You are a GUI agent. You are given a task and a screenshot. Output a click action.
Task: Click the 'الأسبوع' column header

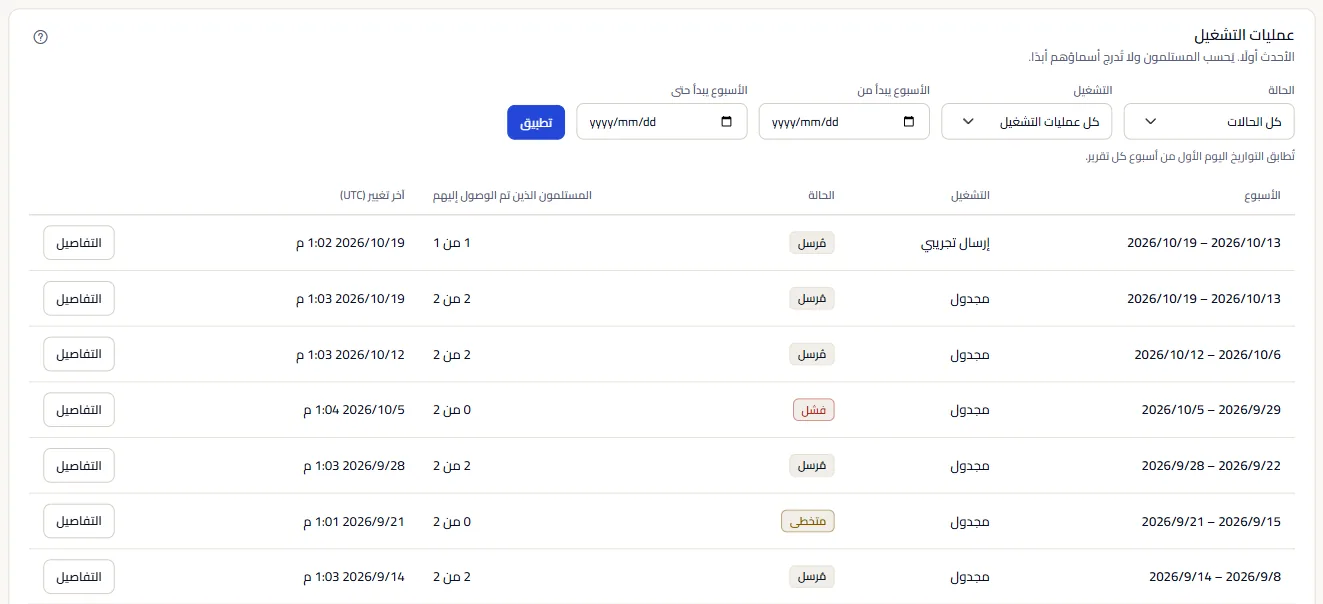(1262, 195)
